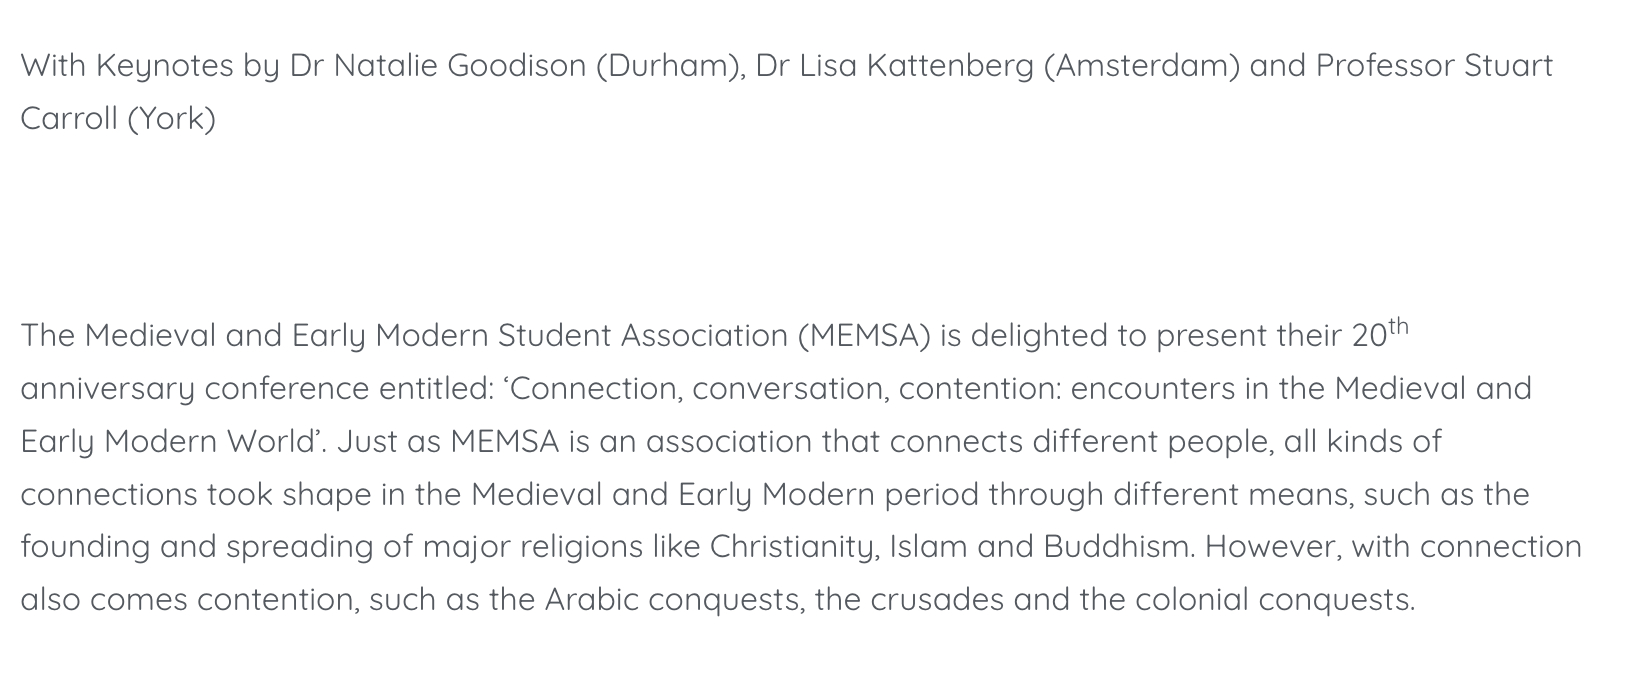Click the word Buddhism

click(x=1118, y=547)
